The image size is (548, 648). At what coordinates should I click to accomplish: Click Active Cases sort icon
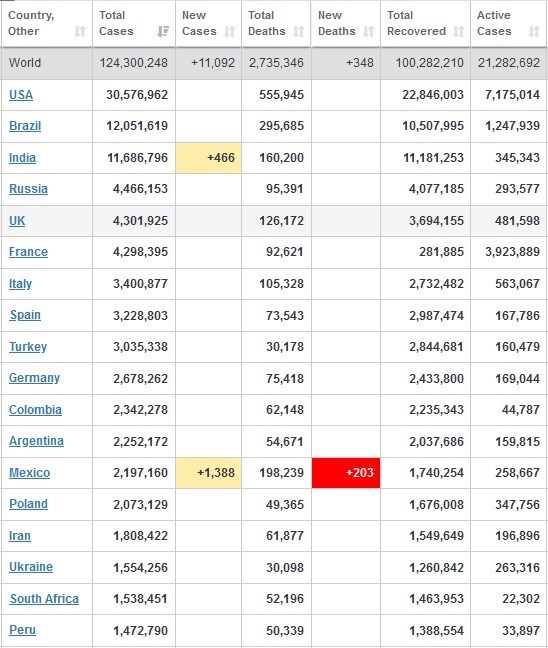coord(534,31)
